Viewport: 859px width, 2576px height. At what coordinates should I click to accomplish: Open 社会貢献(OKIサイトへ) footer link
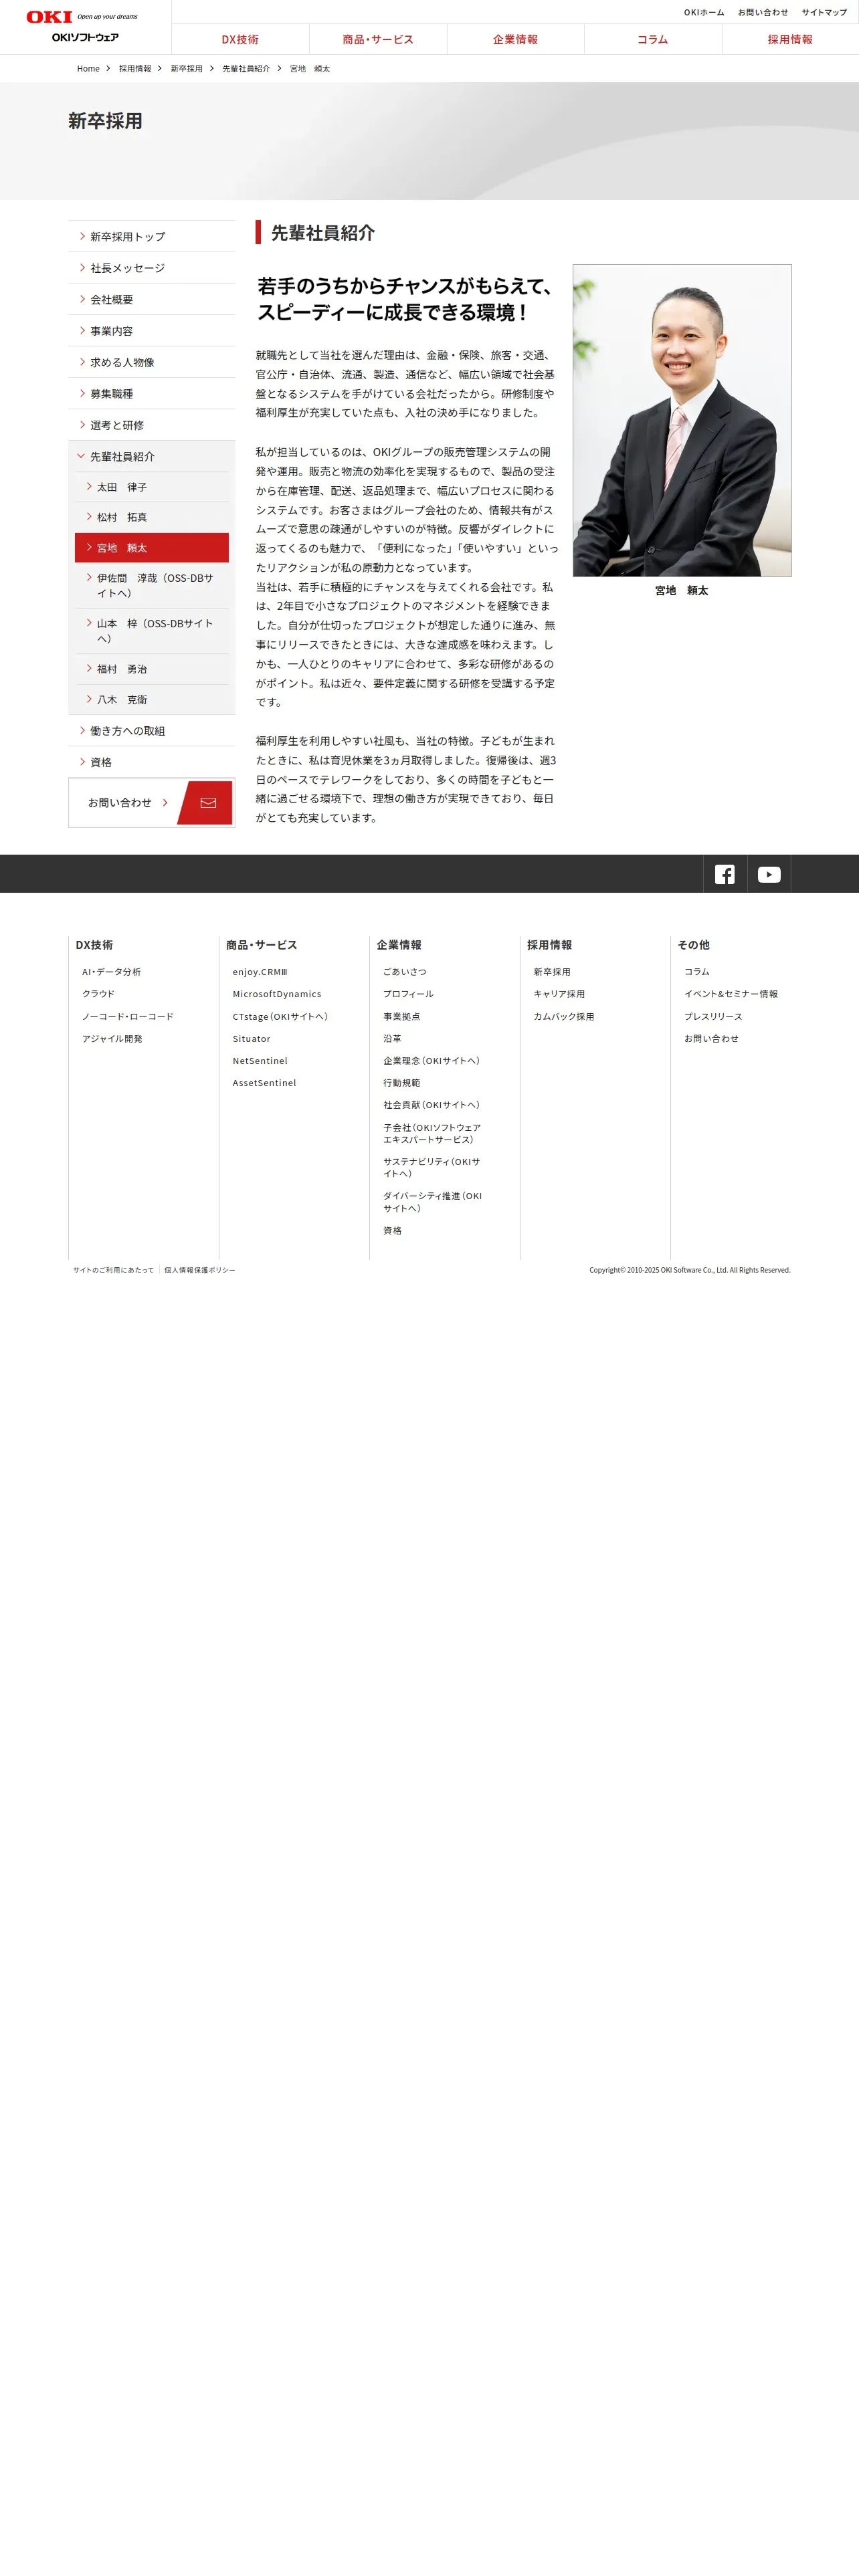pyautogui.click(x=432, y=1105)
